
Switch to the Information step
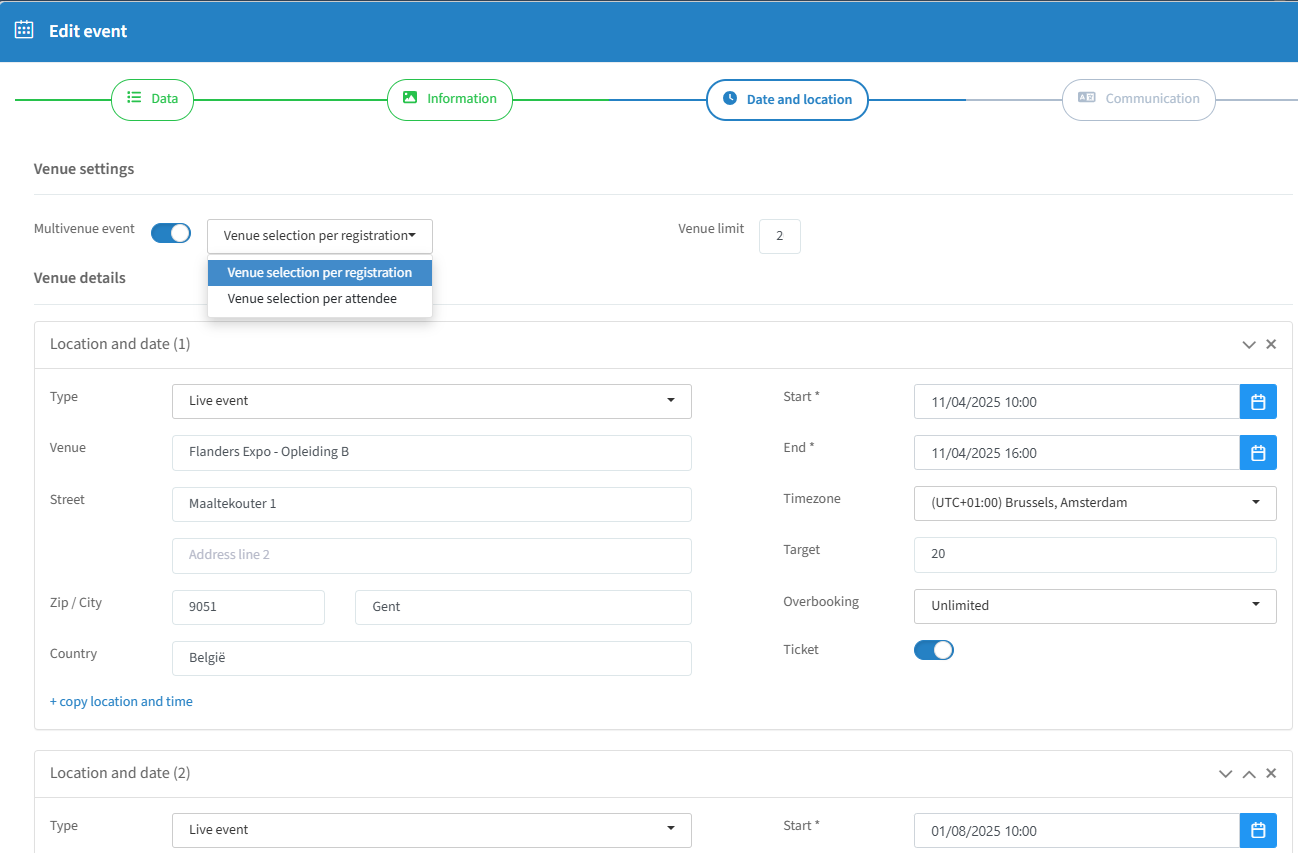[450, 100]
